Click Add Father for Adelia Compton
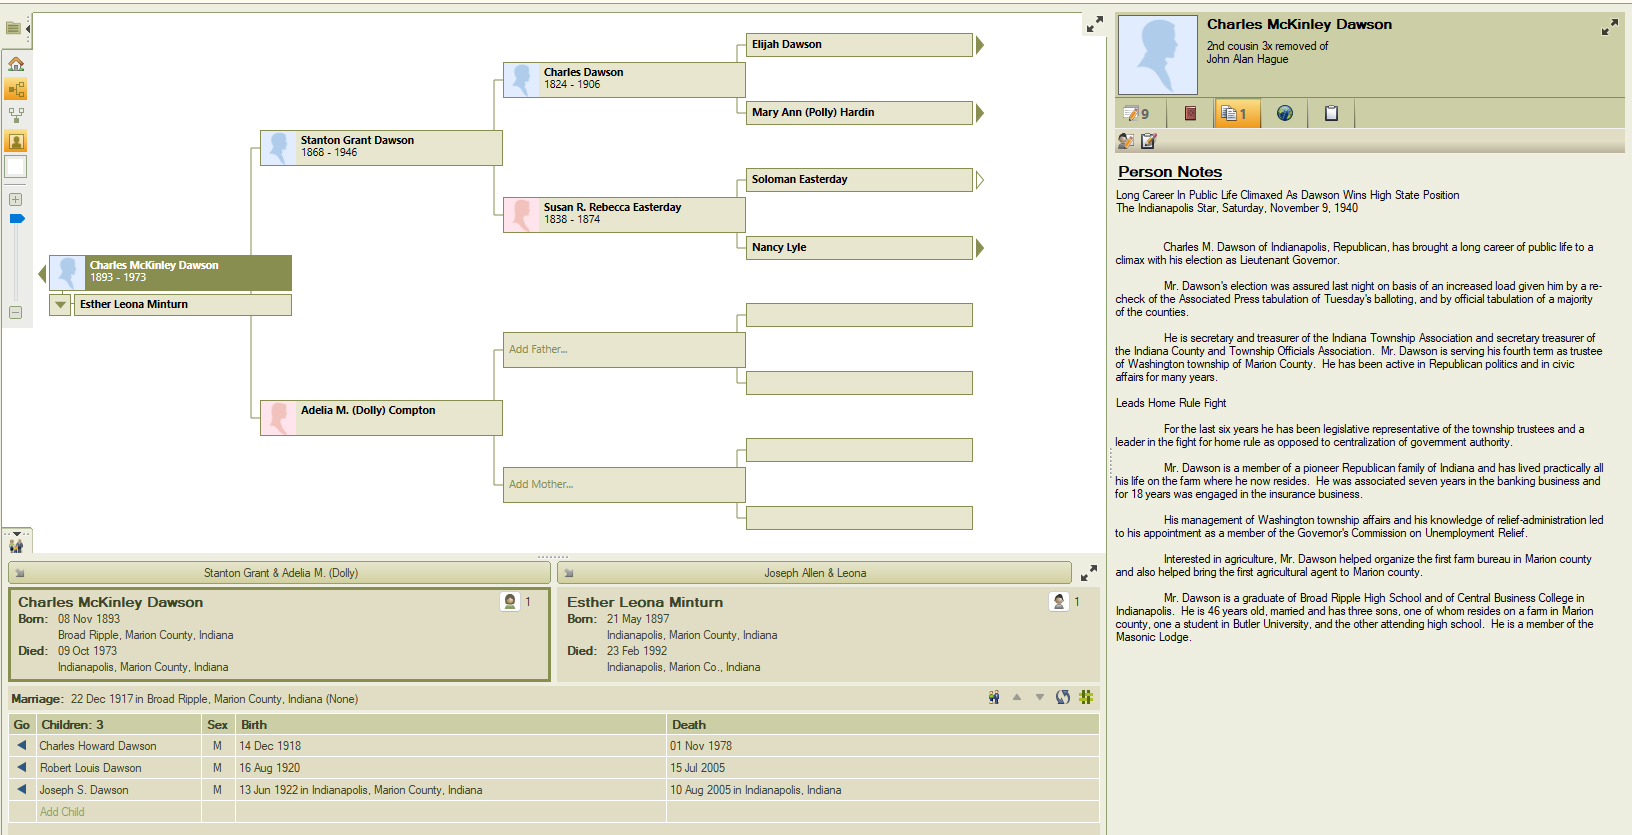 [538, 350]
